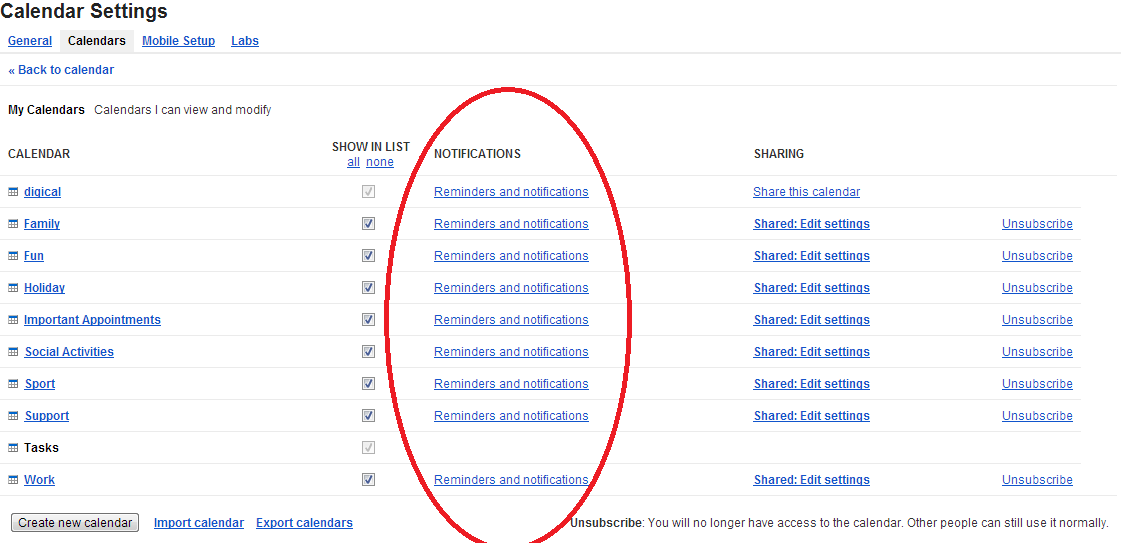The width and height of the screenshot is (1121, 543).
Task: Open the Labs tab
Action: point(245,41)
